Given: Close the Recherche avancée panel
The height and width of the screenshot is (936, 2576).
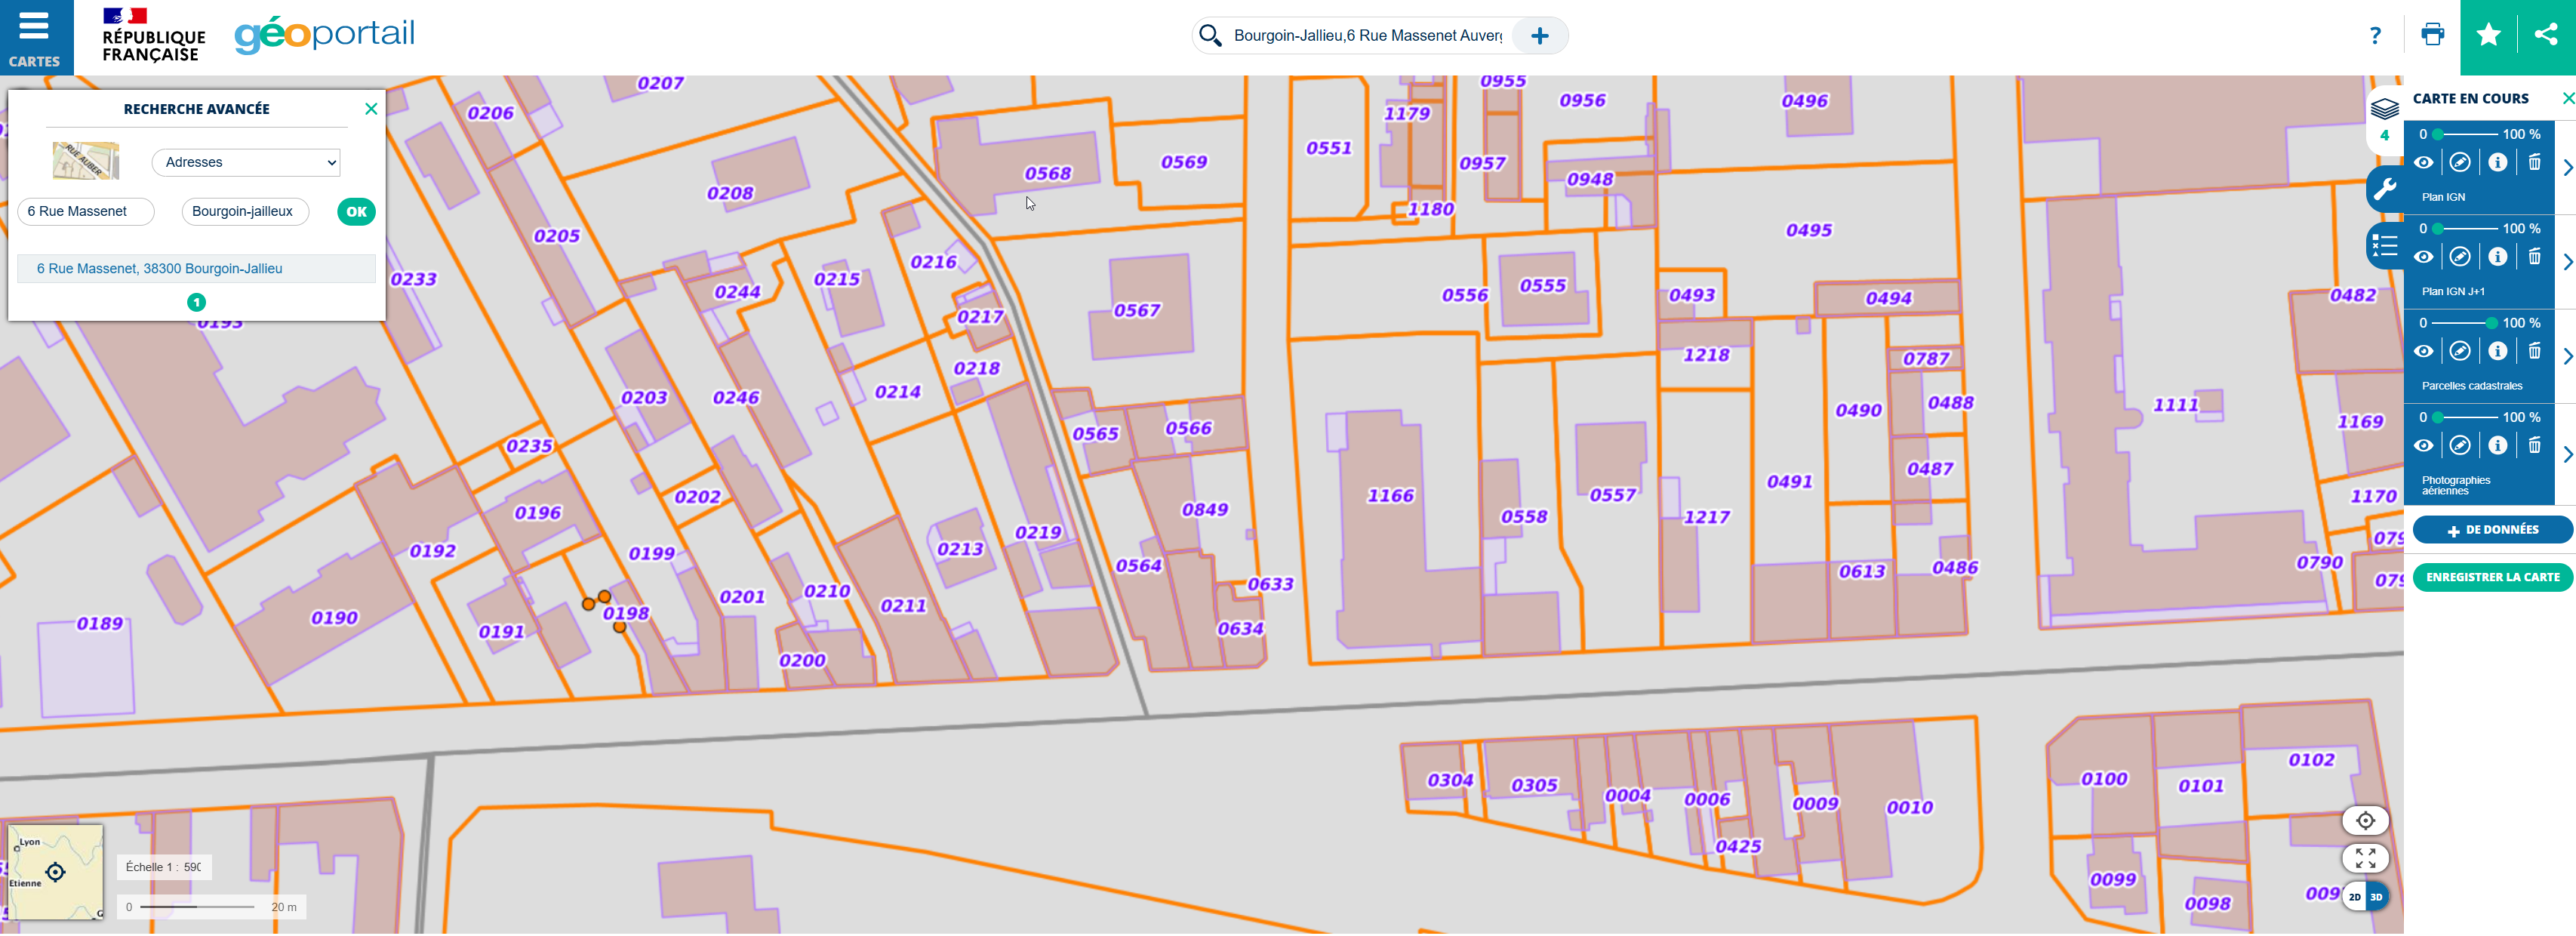Looking at the screenshot, I should pos(371,109).
